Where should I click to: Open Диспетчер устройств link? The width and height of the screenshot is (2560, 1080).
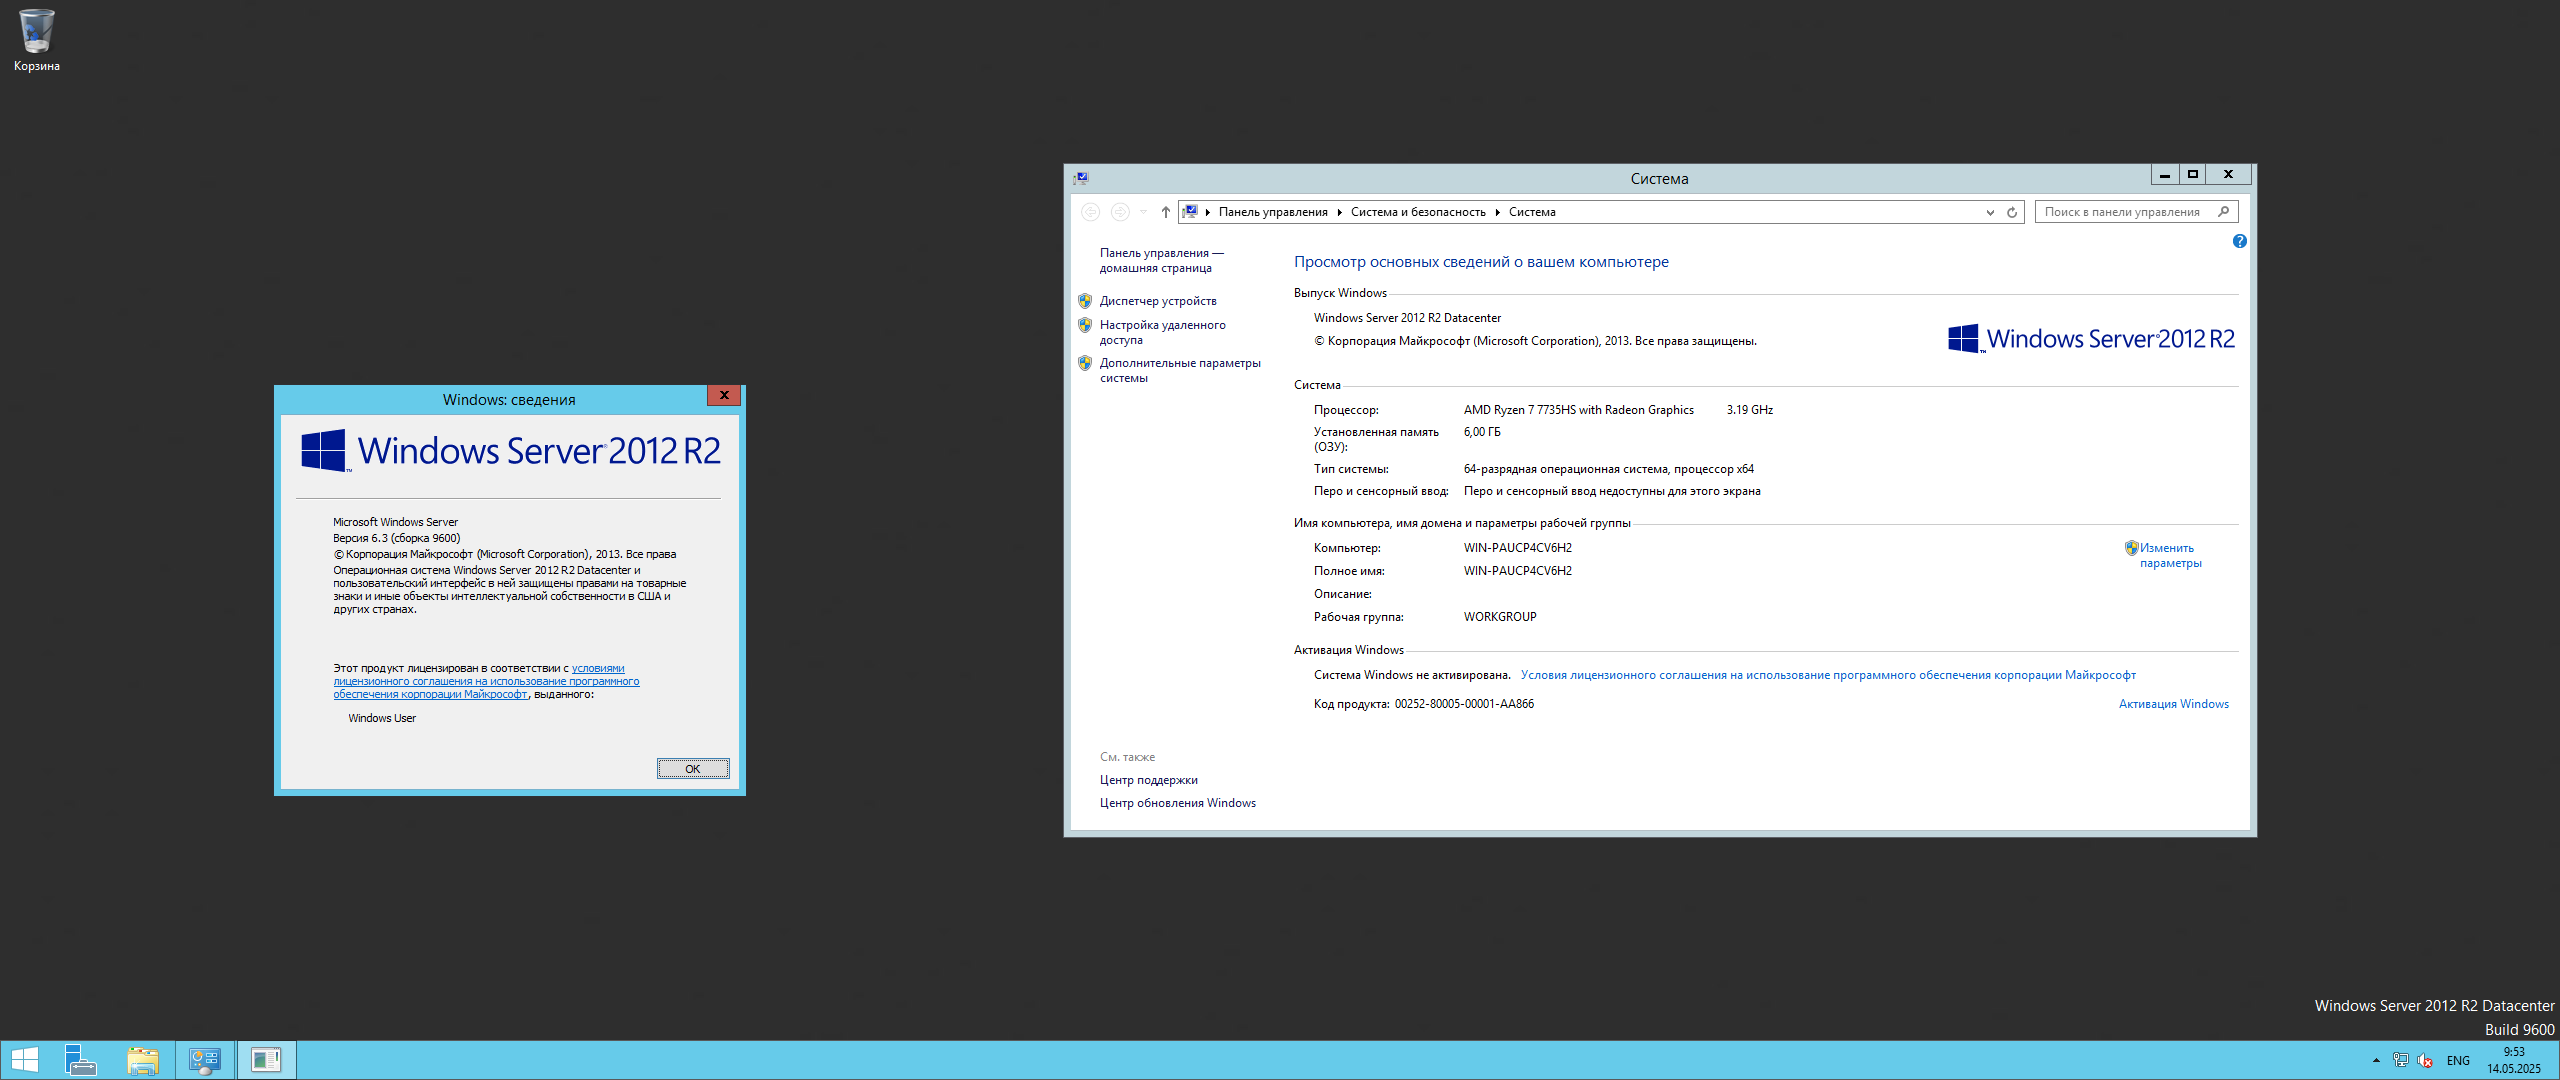(x=1158, y=301)
